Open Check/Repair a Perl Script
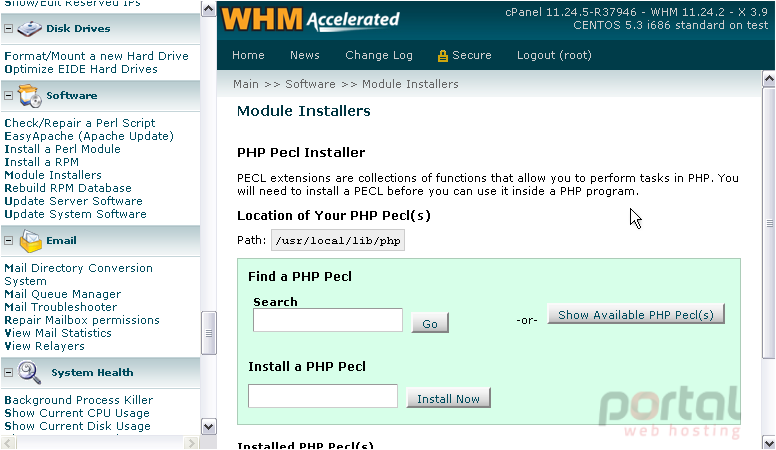 [x=80, y=123]
